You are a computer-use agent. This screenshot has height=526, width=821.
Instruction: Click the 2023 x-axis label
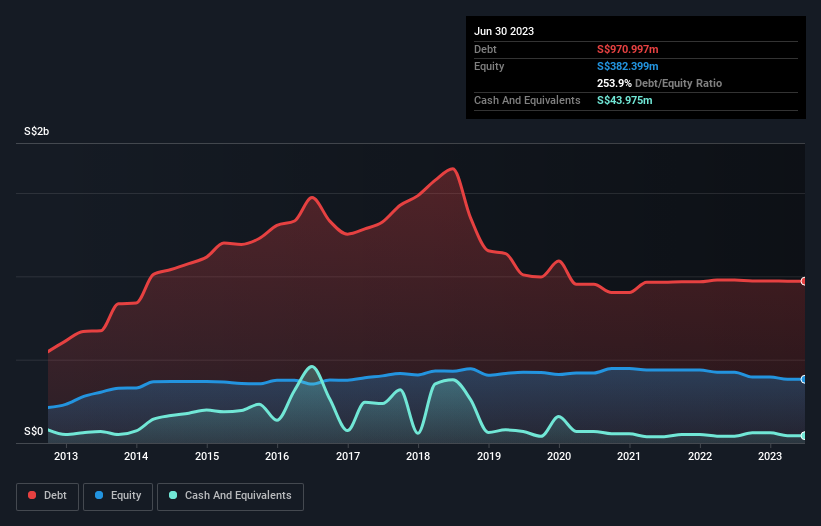pos(770,456)
